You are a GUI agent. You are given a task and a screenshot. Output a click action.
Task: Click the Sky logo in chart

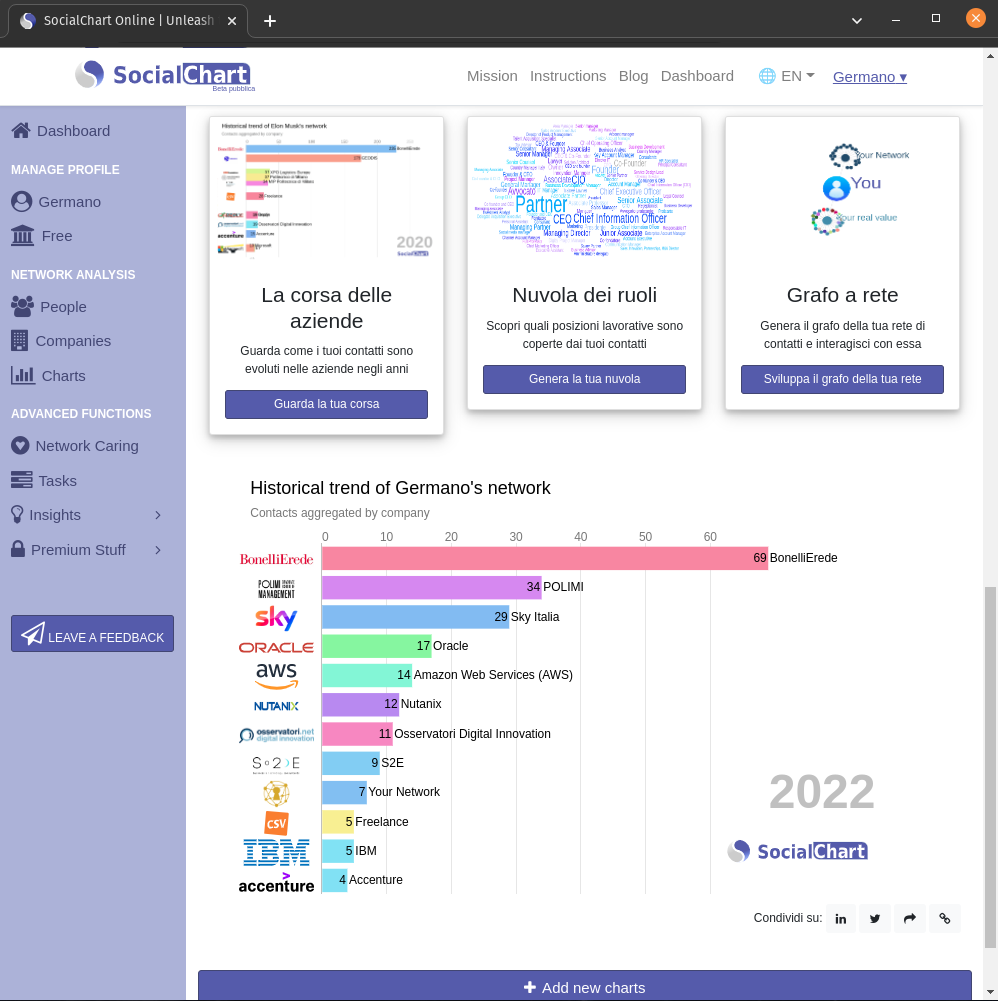tap(276, 617)
